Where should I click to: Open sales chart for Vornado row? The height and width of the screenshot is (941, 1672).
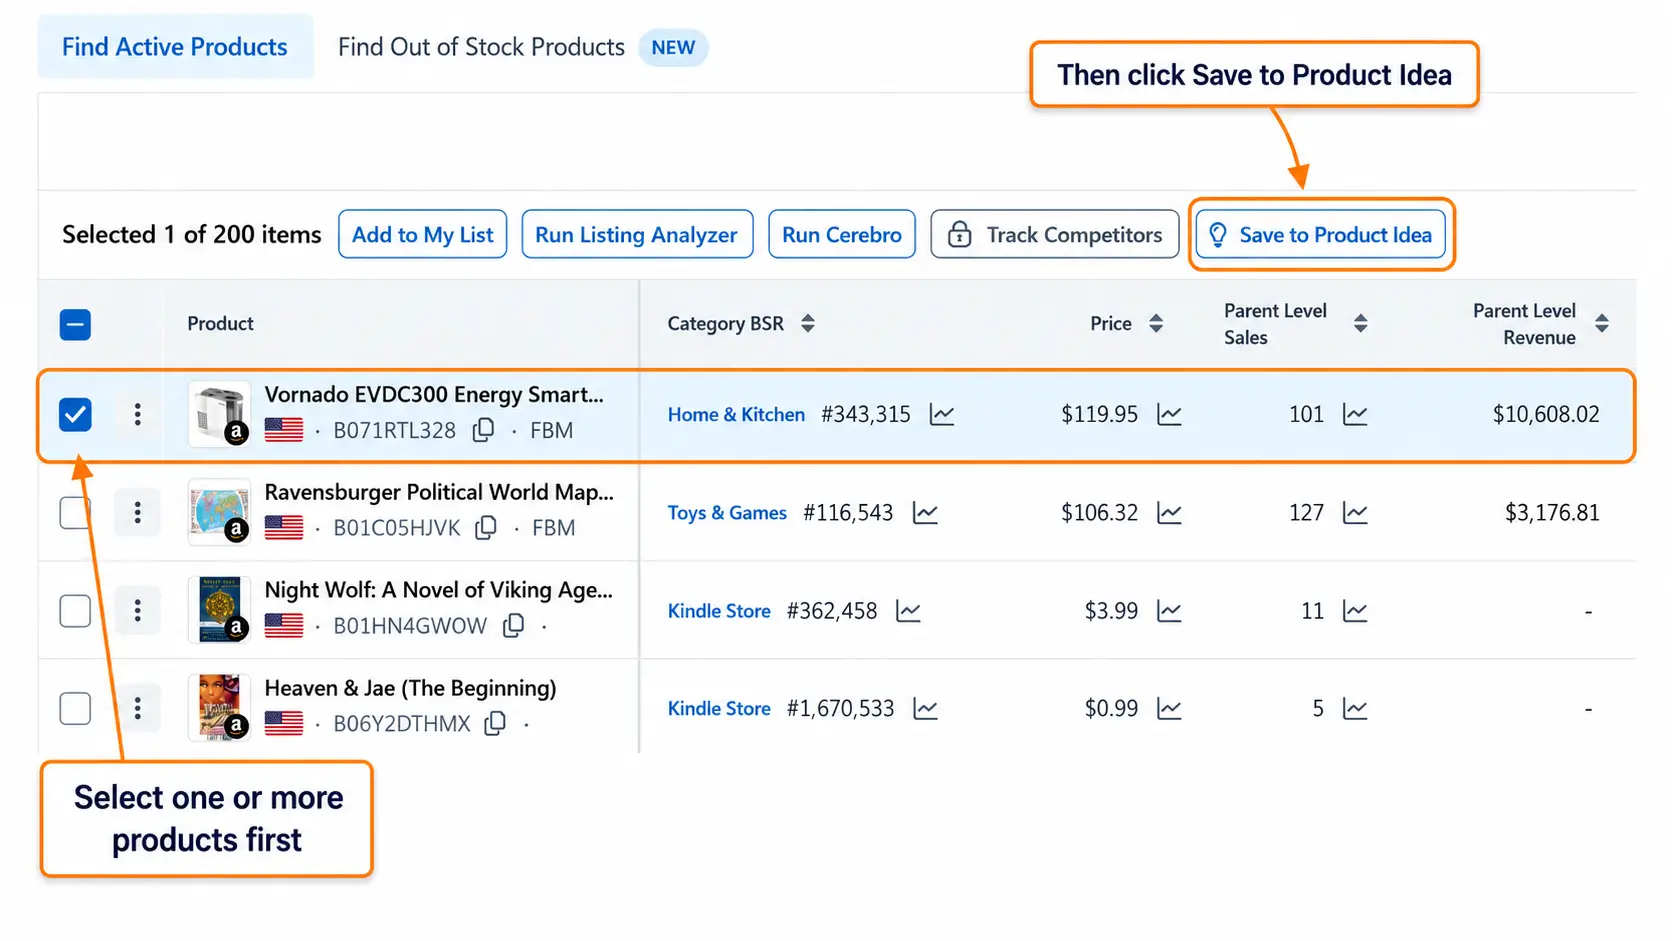(x=1355, y=414)
